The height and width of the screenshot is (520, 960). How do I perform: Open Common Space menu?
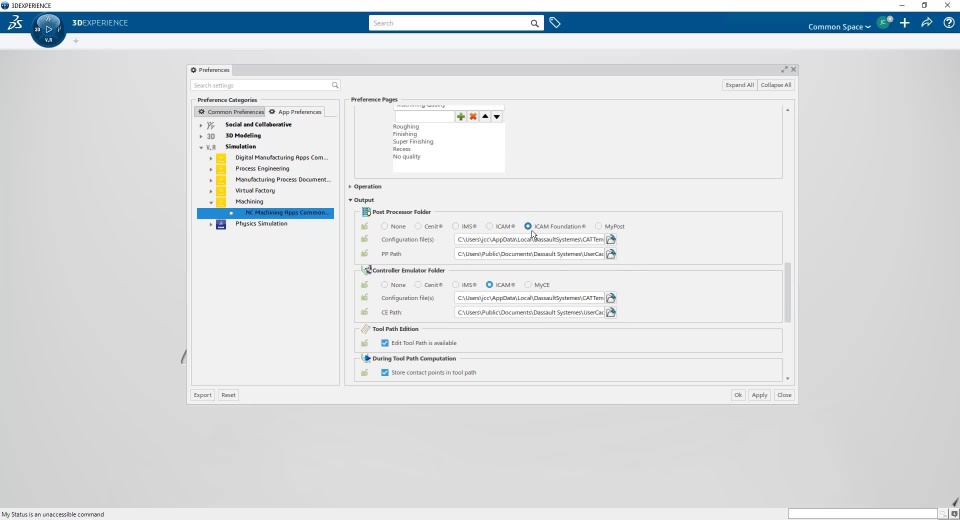coord(839,26)
